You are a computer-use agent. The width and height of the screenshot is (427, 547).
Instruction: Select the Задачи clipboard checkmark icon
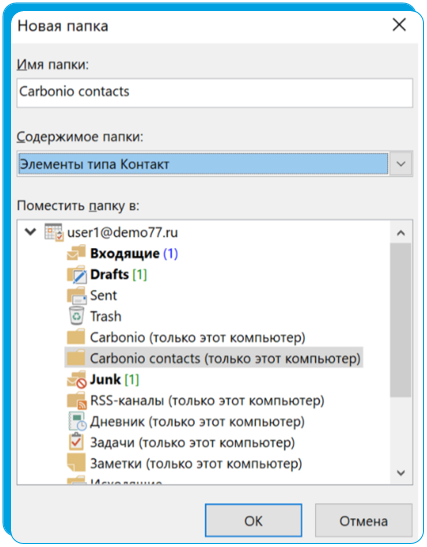pos(76,442)
